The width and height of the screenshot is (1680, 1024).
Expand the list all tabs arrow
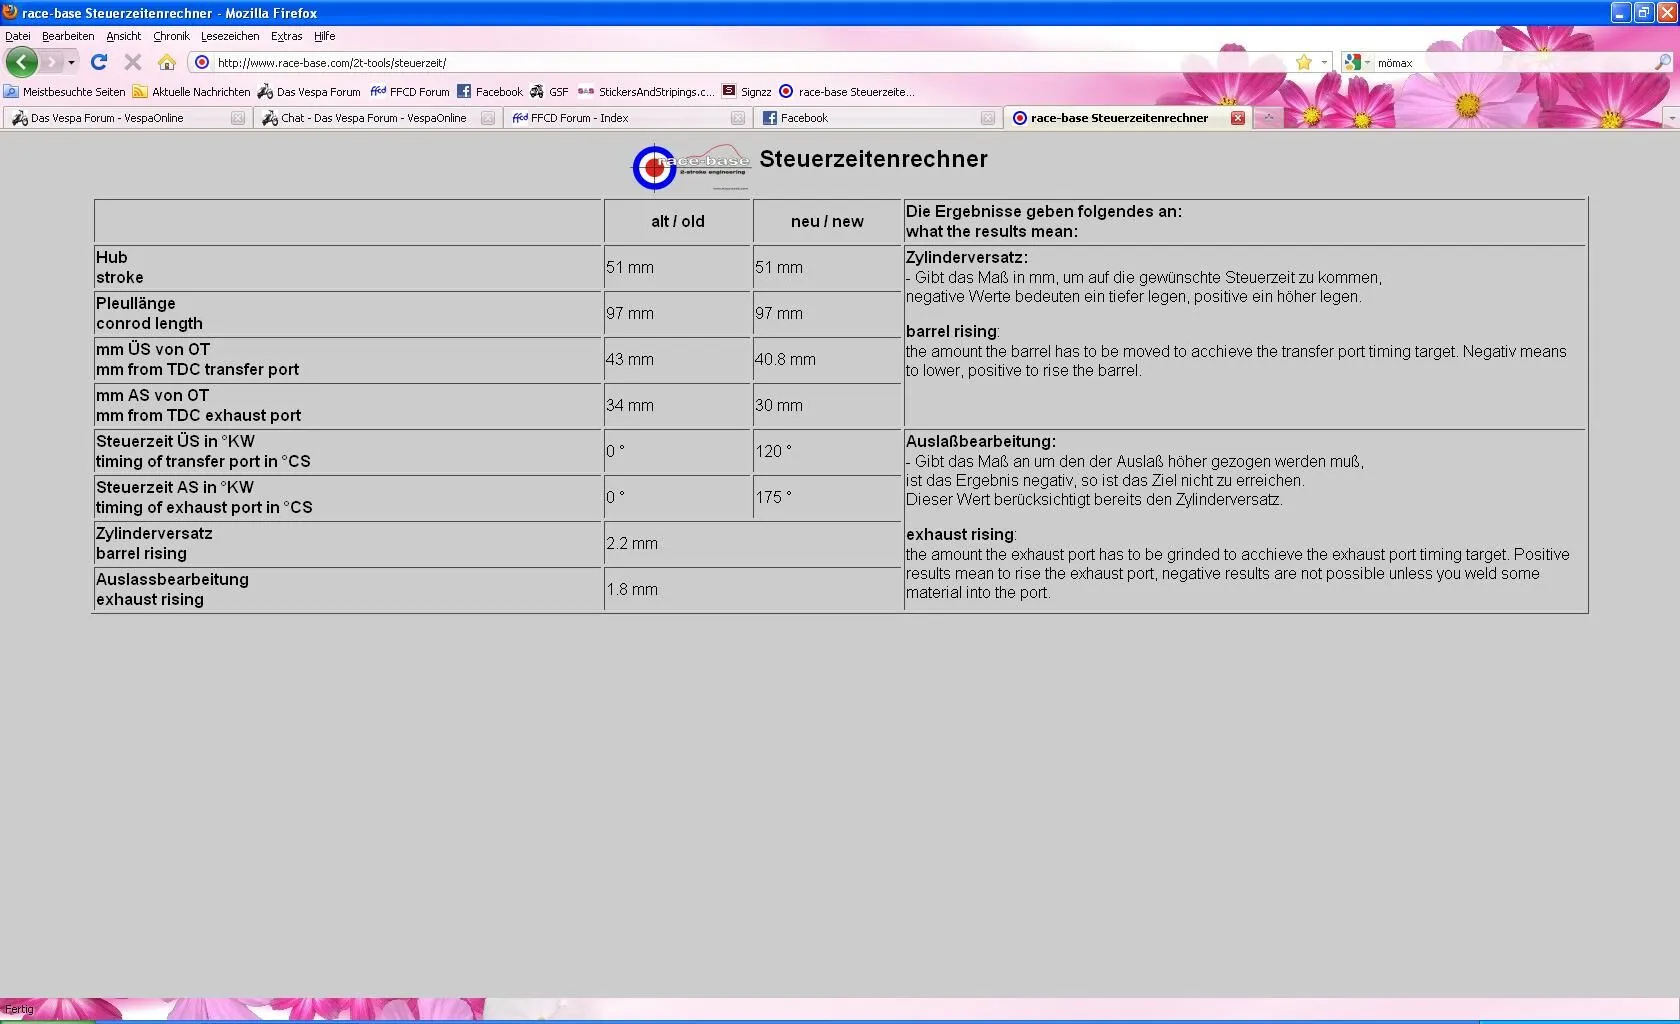pyautogui.click(x=1670, y=118)
